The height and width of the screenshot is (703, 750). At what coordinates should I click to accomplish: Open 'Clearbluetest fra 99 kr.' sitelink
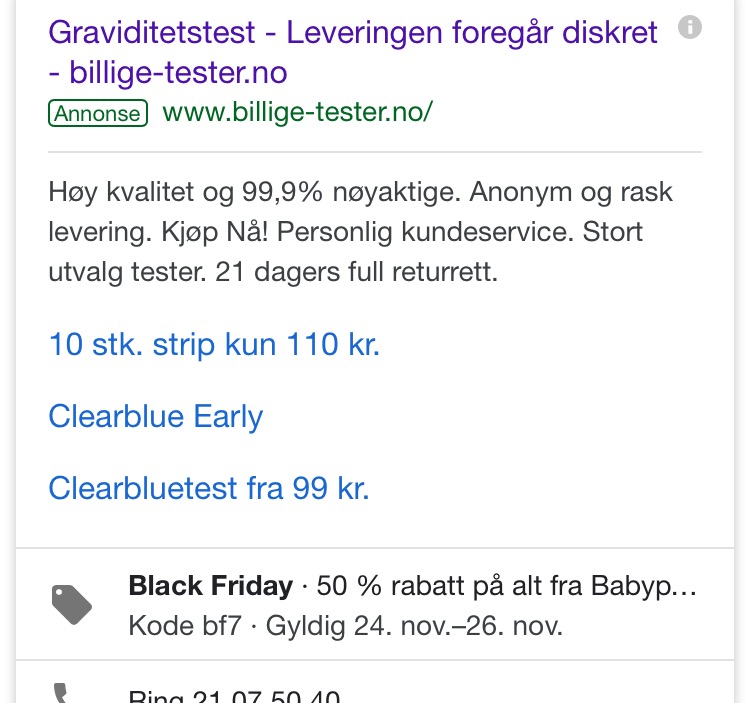pos(209,488)
